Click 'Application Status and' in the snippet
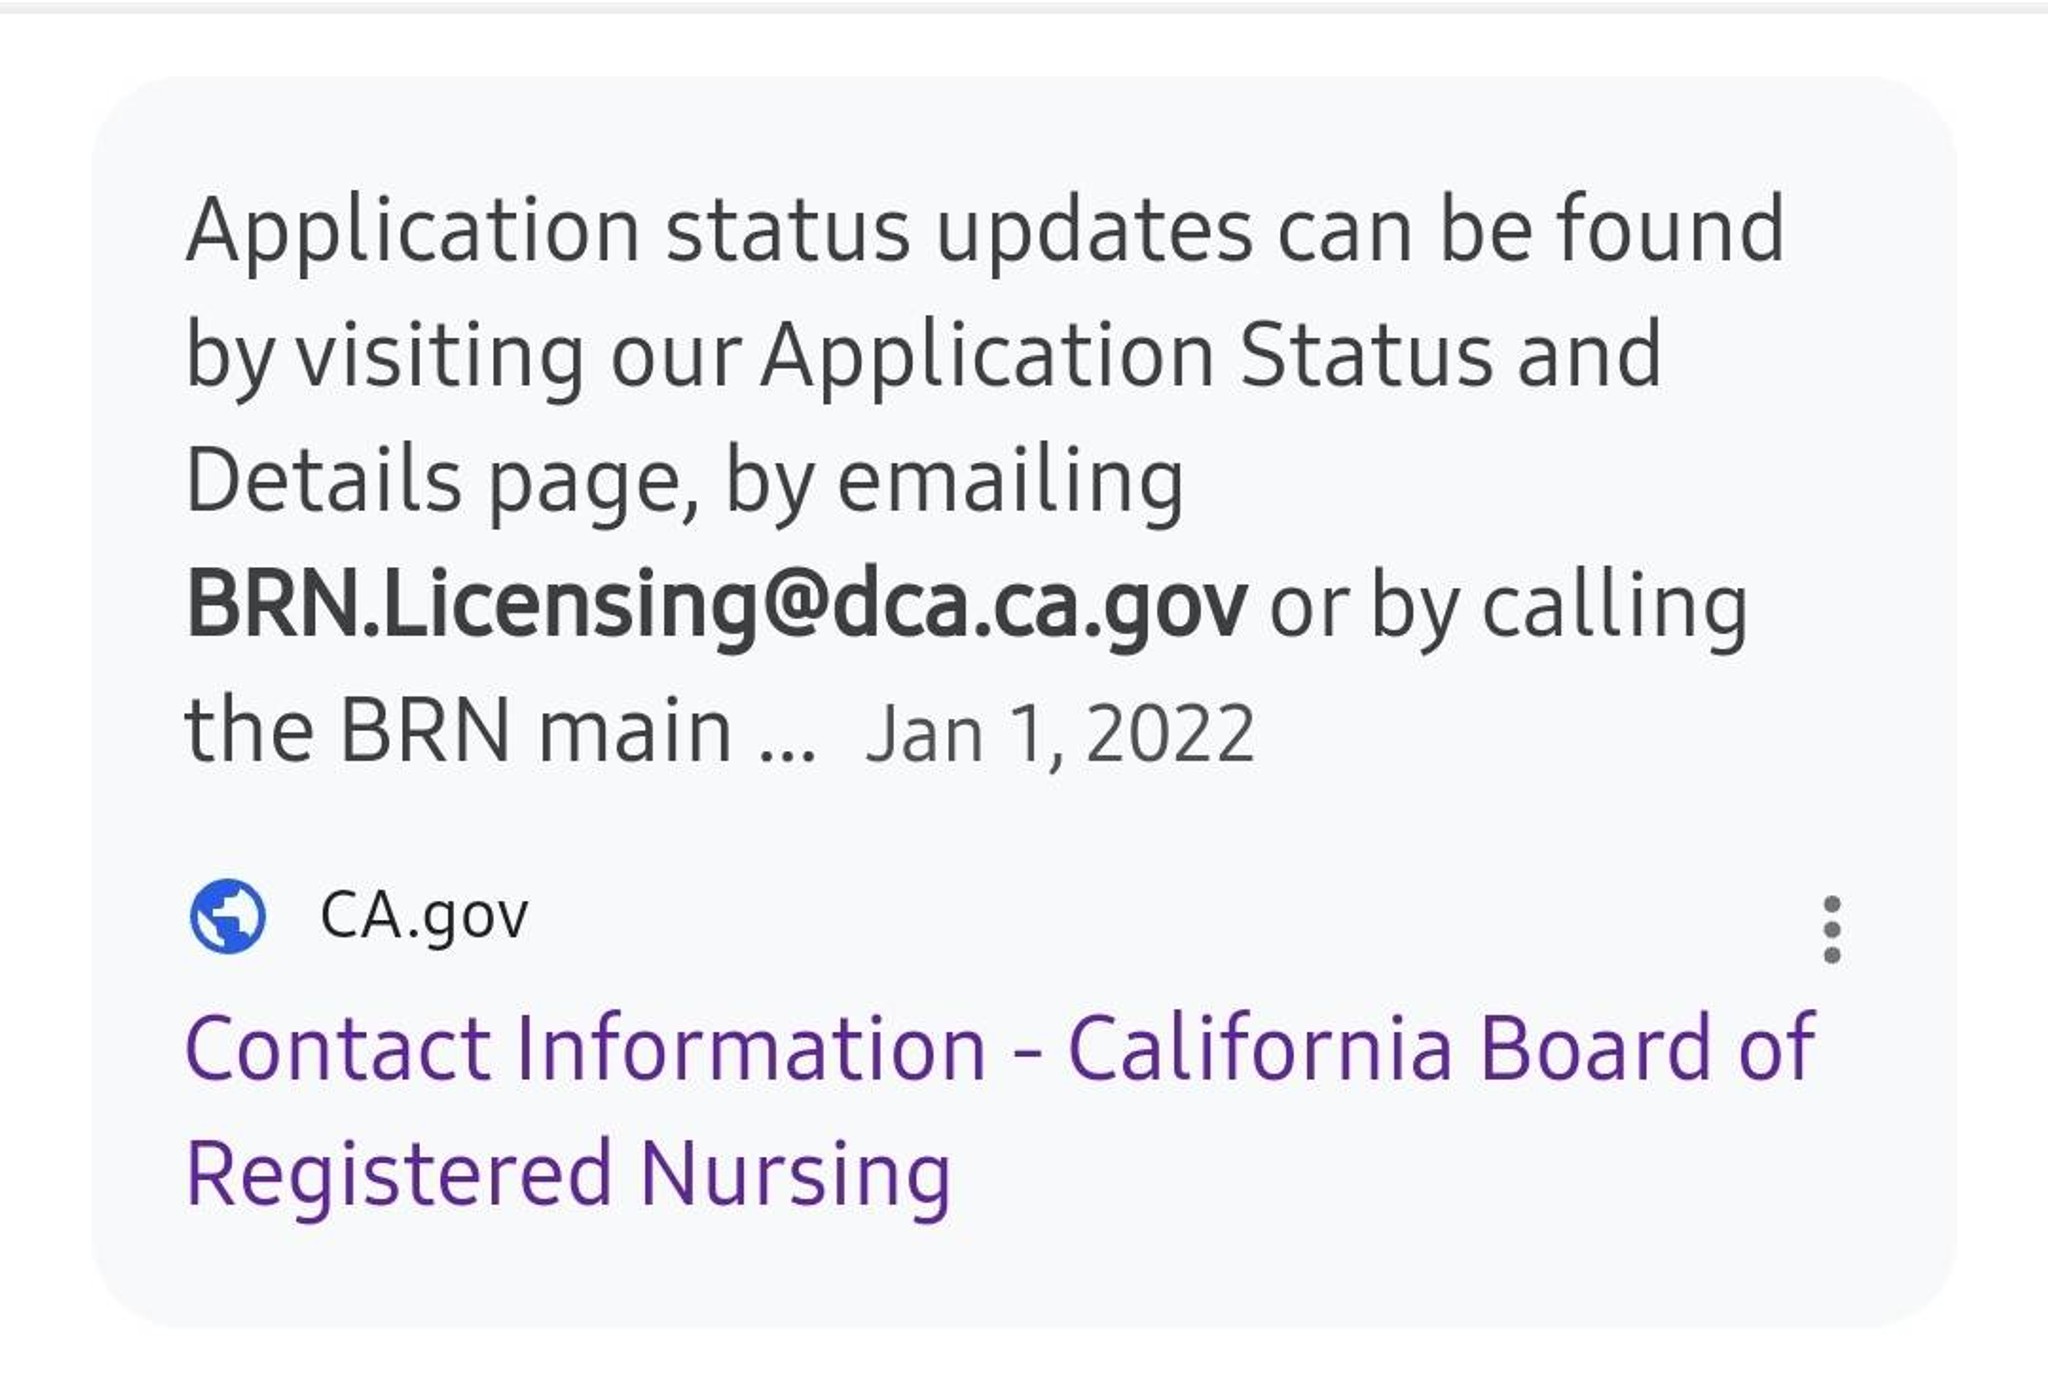Viewport: 2048px width, 1375px height. click(1210, 356)
